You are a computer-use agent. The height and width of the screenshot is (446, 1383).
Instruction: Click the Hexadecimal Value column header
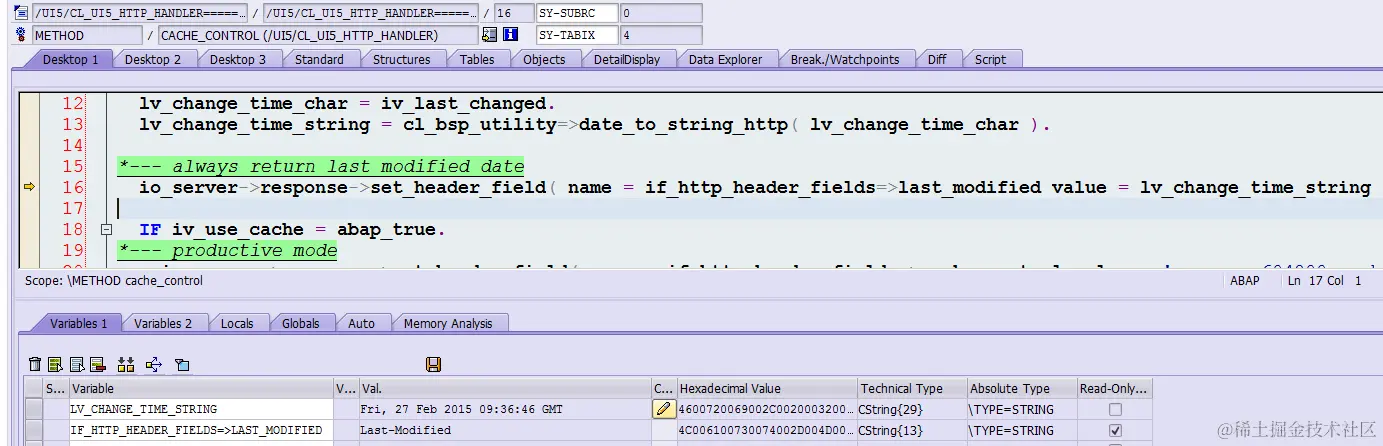[x=766, y=388]
